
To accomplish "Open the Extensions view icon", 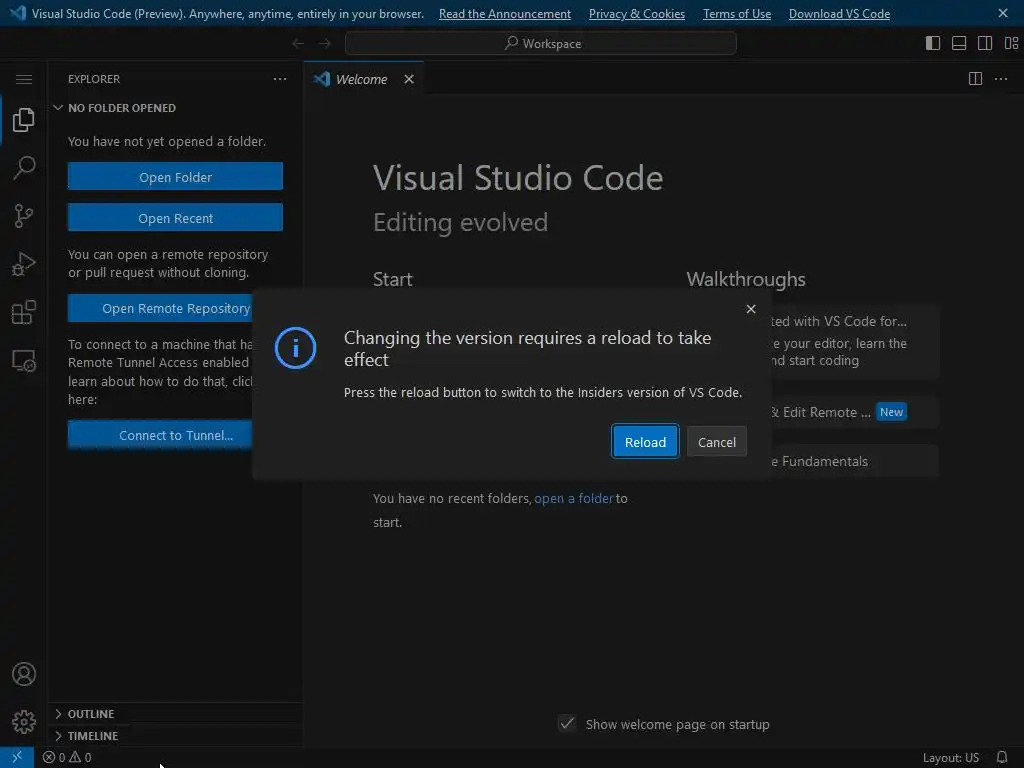I will [24, 312].
